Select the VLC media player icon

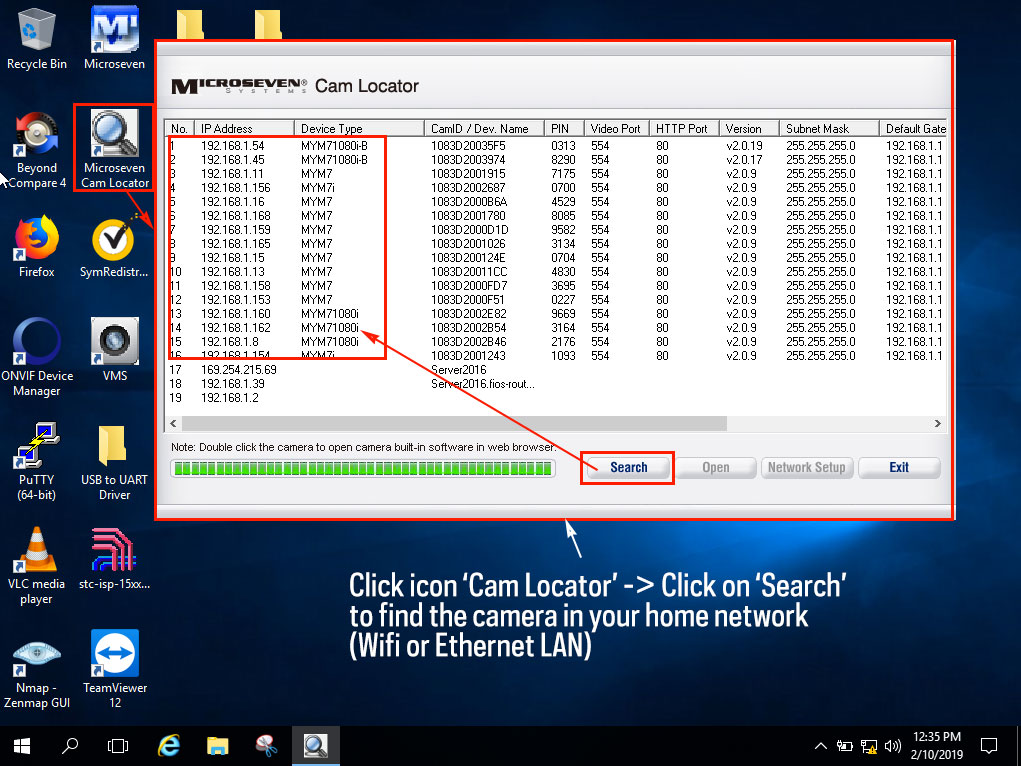pyautogui.click(x=36, y=565)
